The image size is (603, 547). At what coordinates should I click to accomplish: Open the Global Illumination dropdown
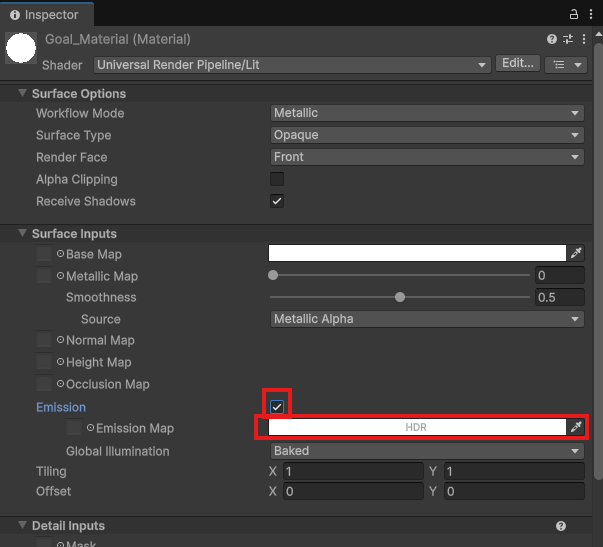[427, 451]
